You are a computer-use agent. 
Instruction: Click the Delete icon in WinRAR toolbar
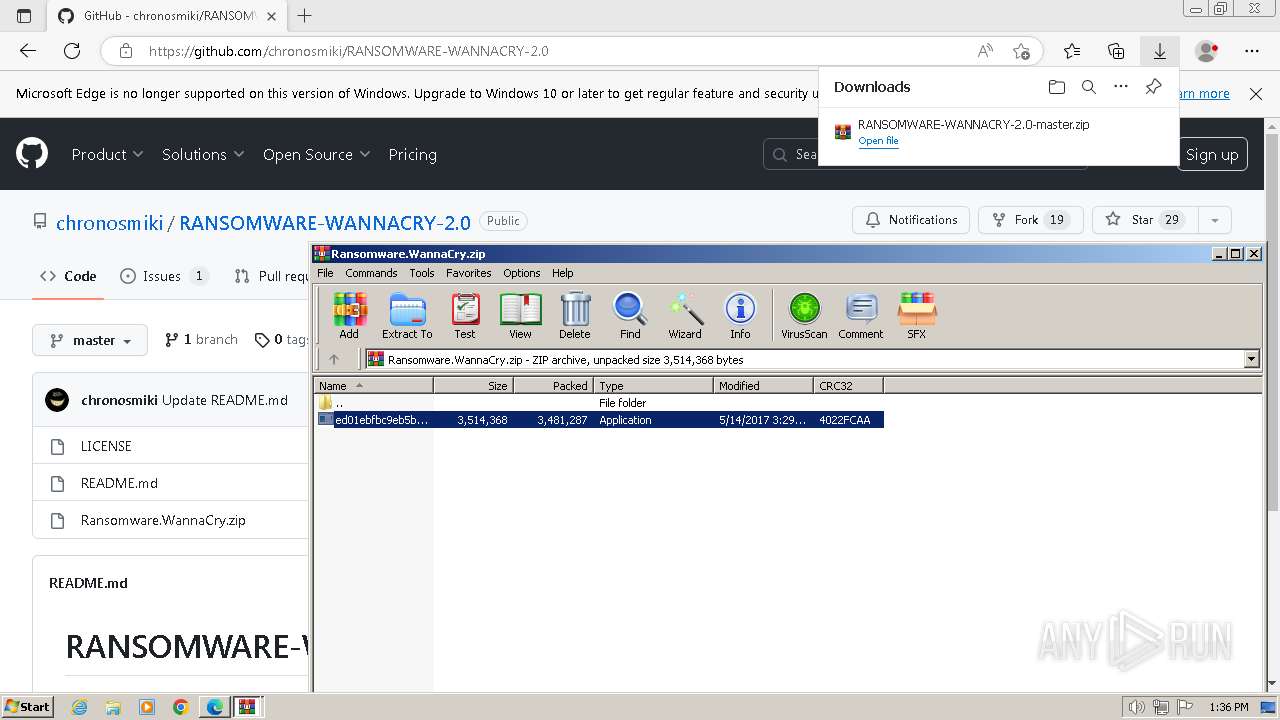coord(575,315)
